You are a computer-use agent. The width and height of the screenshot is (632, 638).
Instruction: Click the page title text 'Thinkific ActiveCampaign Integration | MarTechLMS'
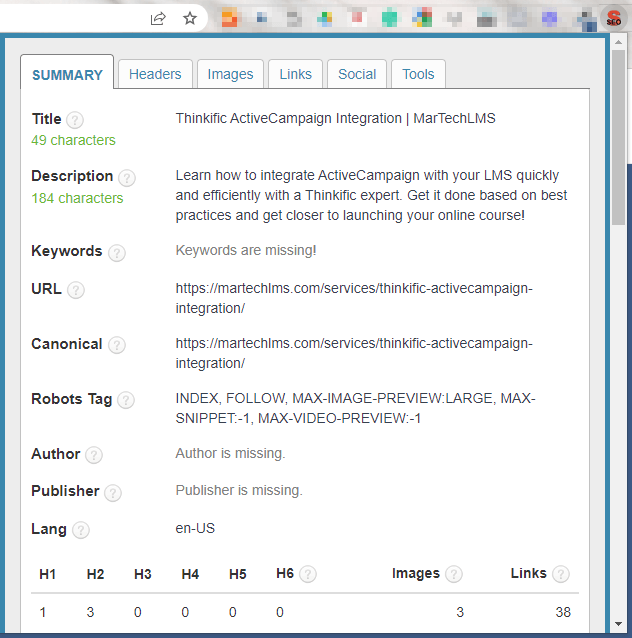pyautogui.click(x=335, y=118)
